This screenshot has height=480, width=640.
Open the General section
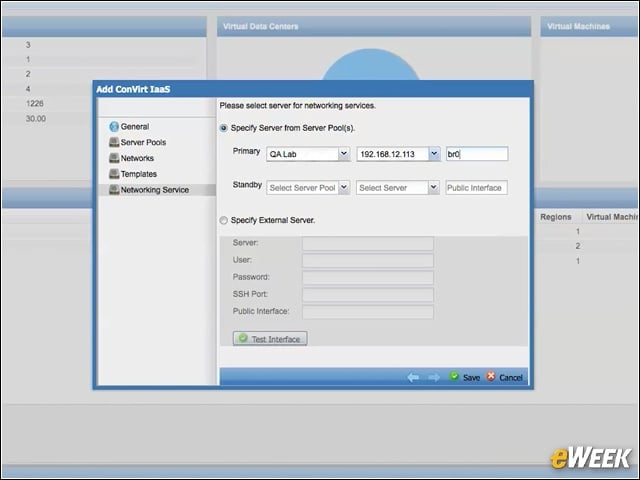click(135, 127)
